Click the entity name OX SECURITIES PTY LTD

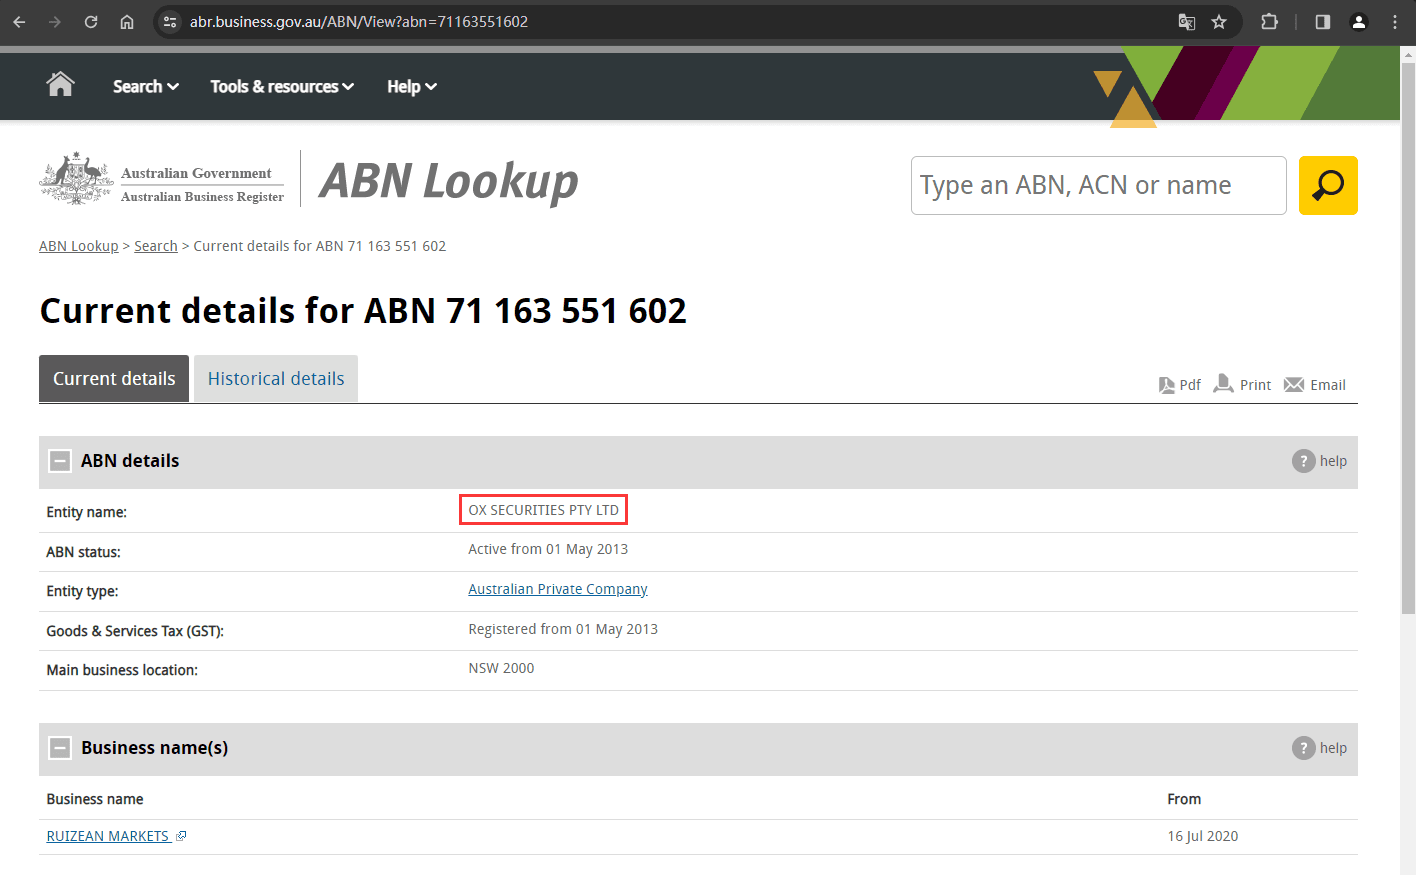tap(544, 510)
